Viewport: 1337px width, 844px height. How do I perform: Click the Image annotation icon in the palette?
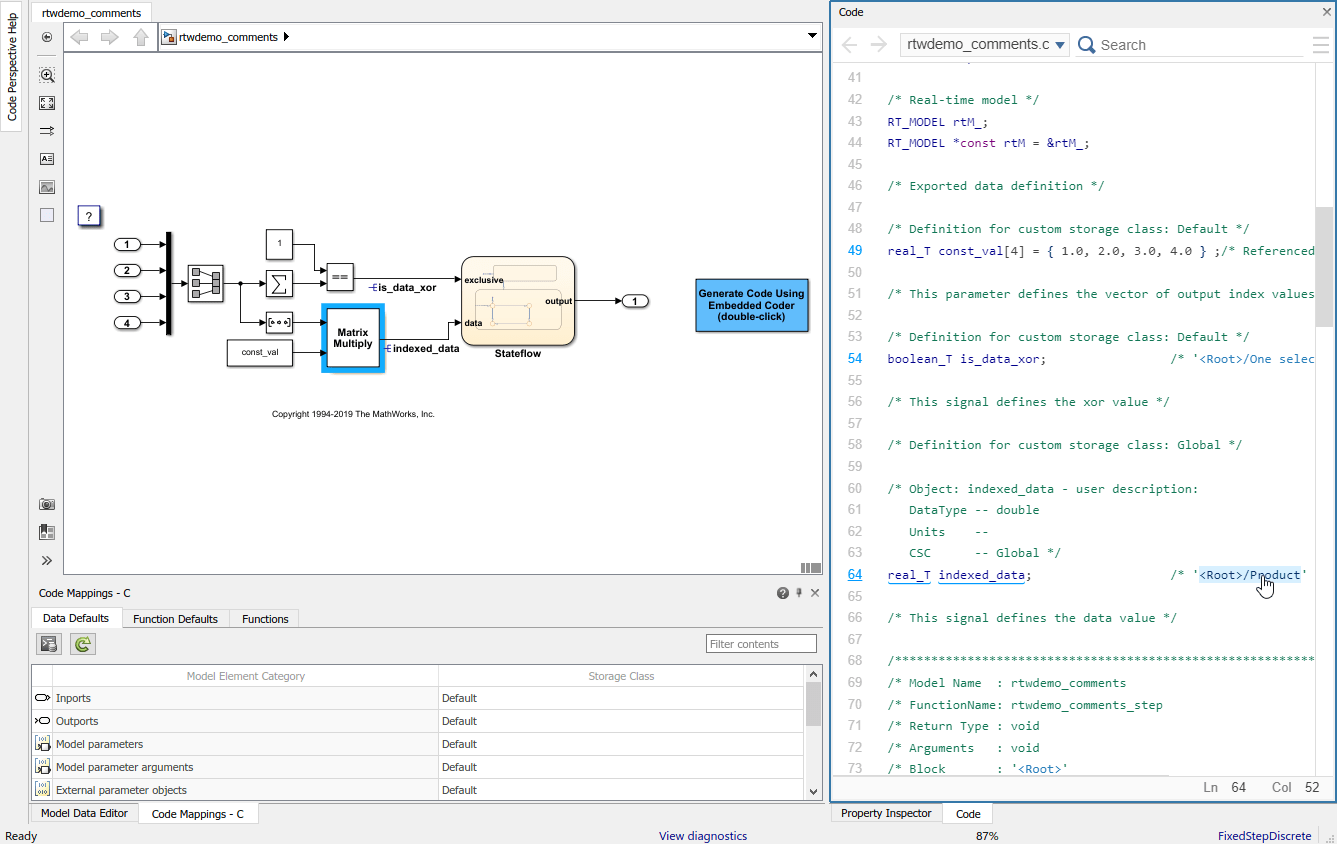click(x=46, y=186)
